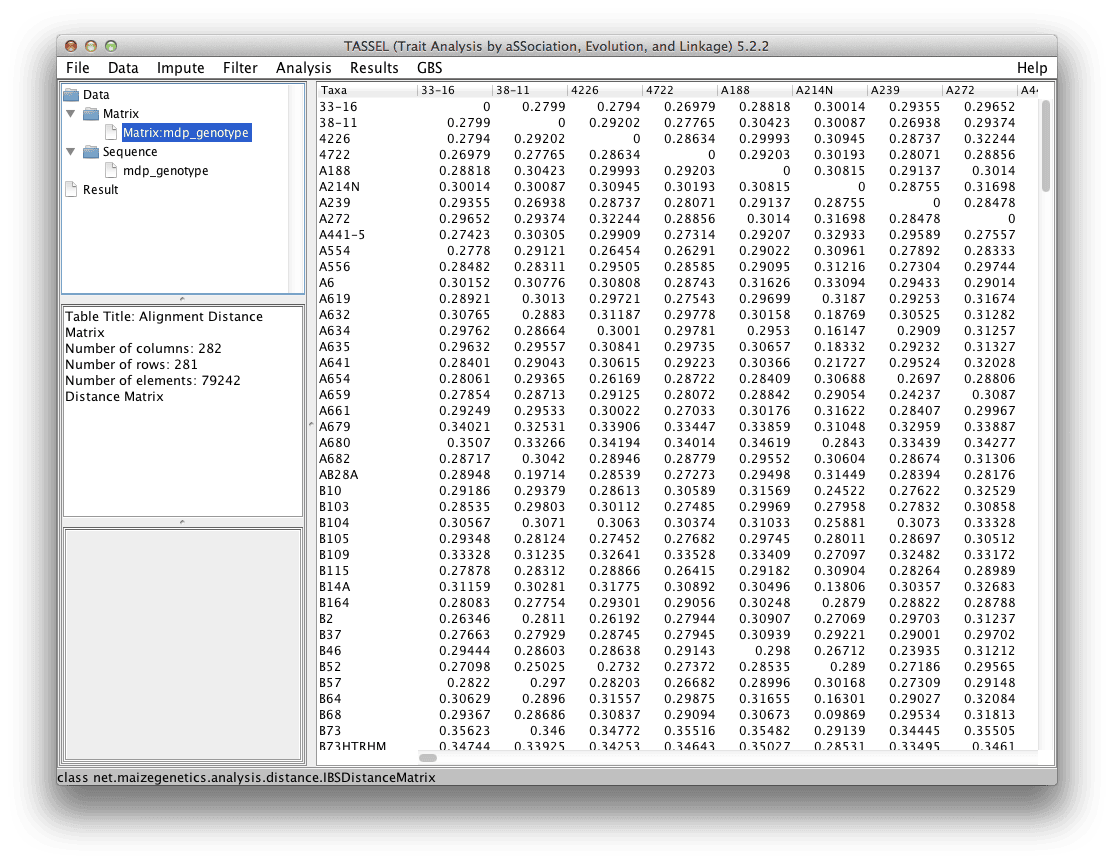Click value 0.09869 in the B68 row

839,715
